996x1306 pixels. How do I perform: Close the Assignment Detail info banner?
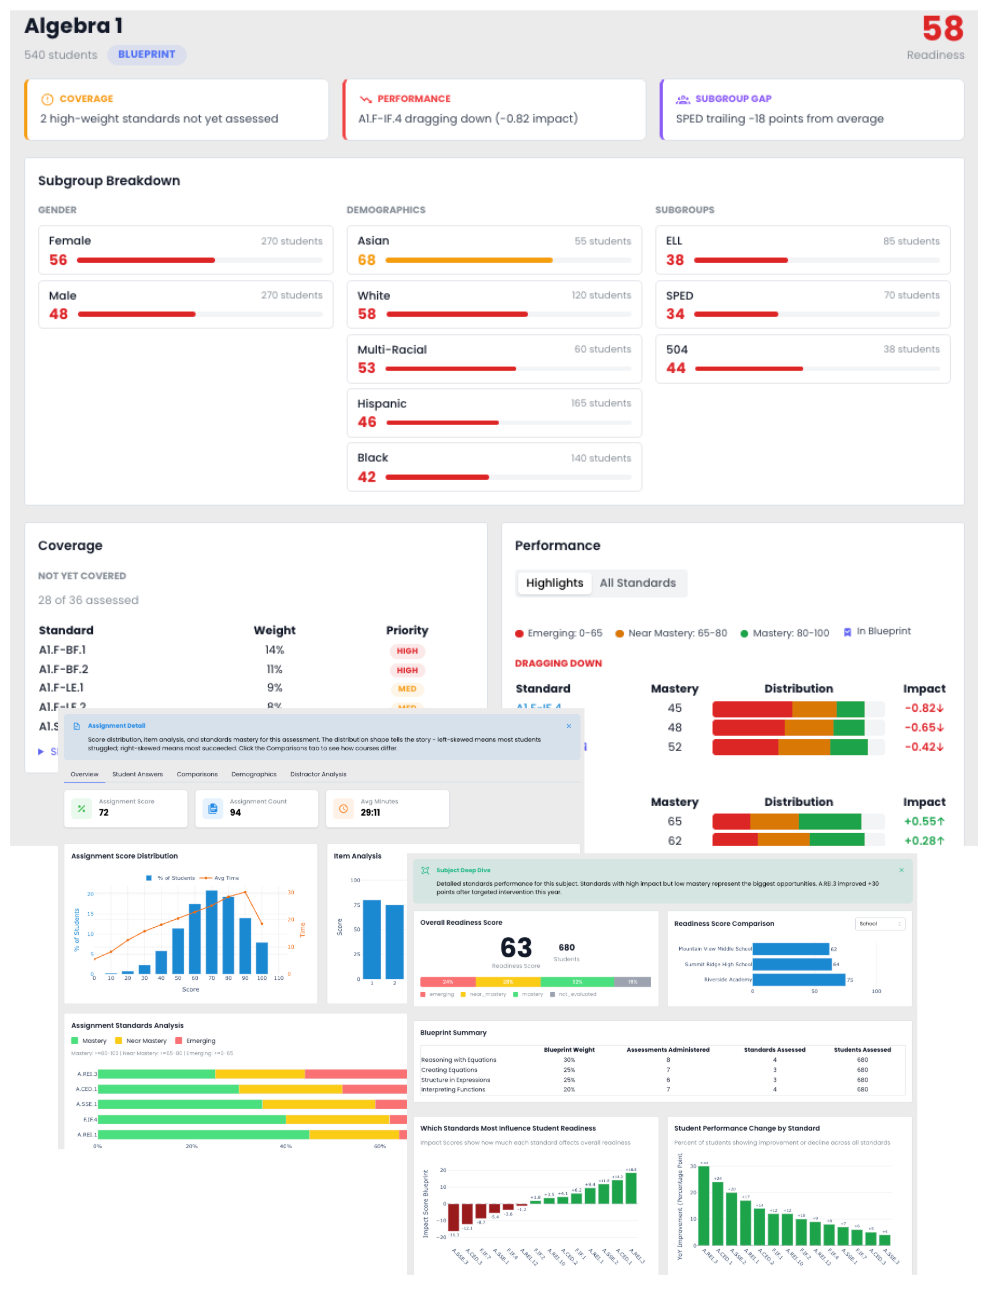pyautogui.click(x=569, y=726)
